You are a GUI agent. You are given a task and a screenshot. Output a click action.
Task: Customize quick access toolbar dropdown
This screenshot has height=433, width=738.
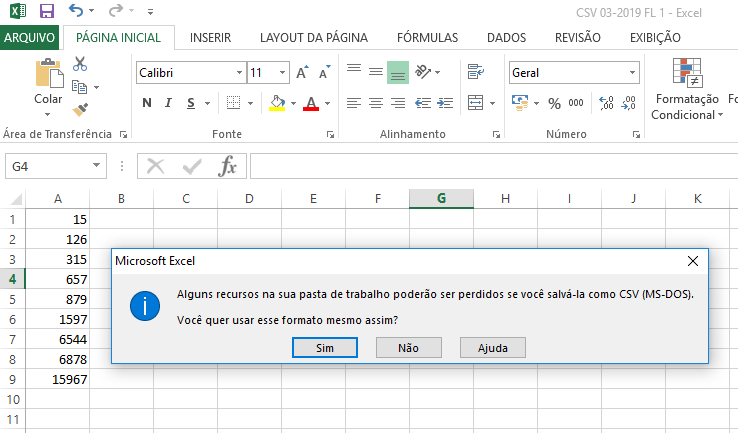(150, 11)
